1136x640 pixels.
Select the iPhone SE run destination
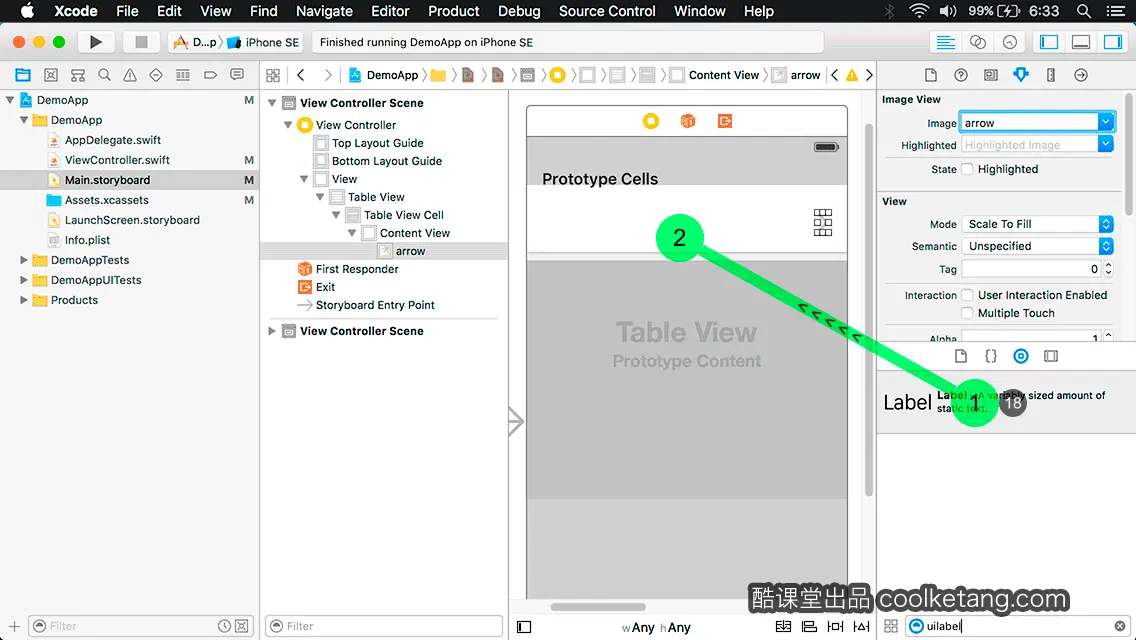263,42
